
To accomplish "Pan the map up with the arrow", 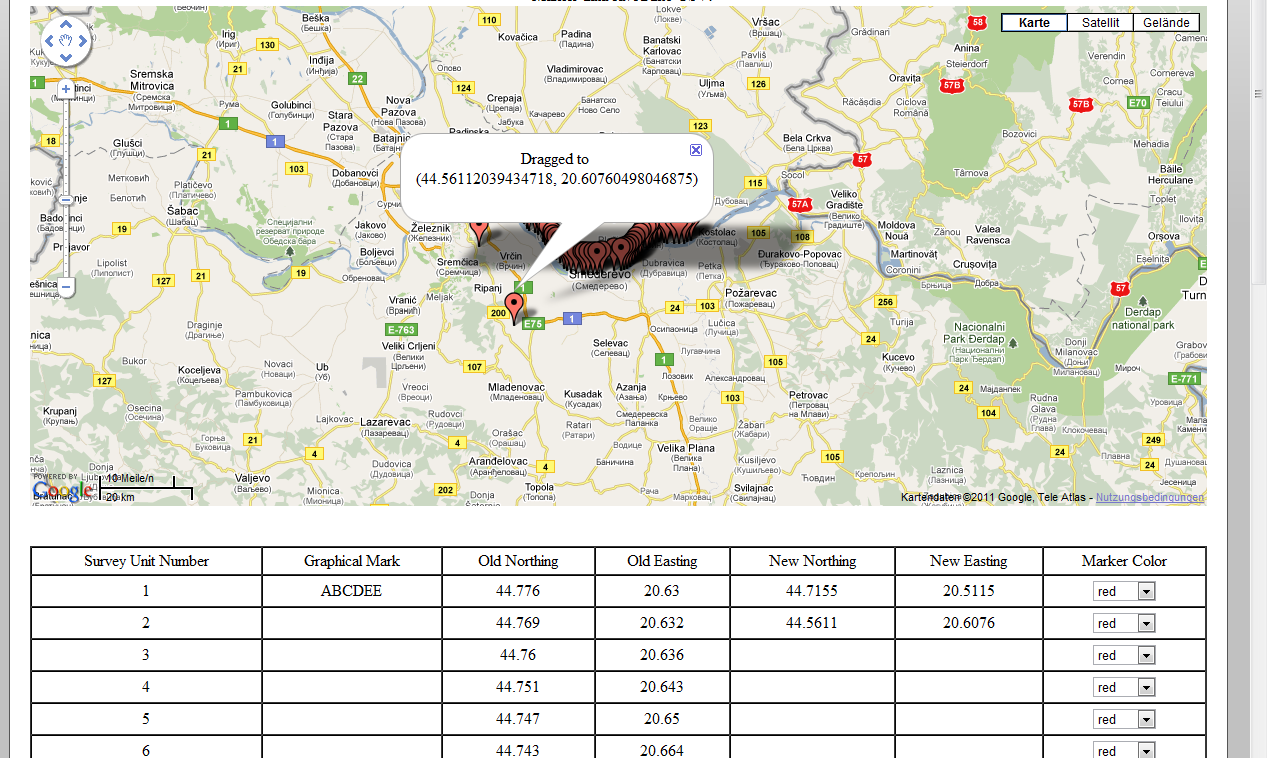I will coord(66,24).
